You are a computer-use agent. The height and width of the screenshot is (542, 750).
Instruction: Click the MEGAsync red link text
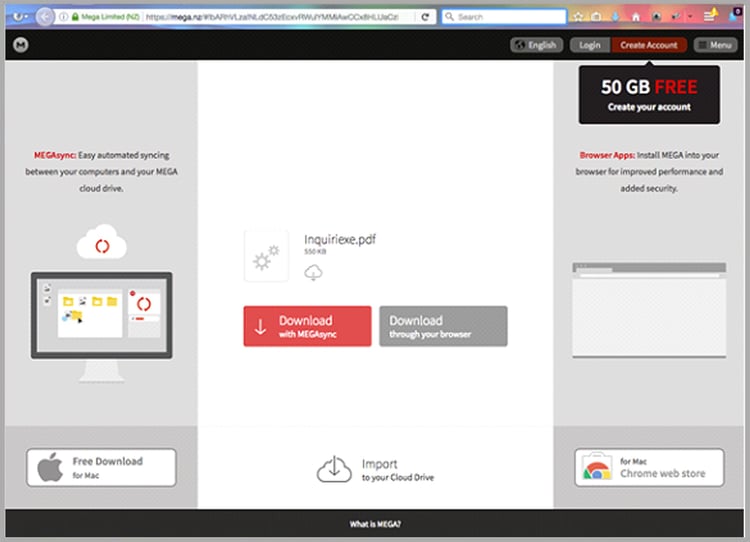point(55,155)
